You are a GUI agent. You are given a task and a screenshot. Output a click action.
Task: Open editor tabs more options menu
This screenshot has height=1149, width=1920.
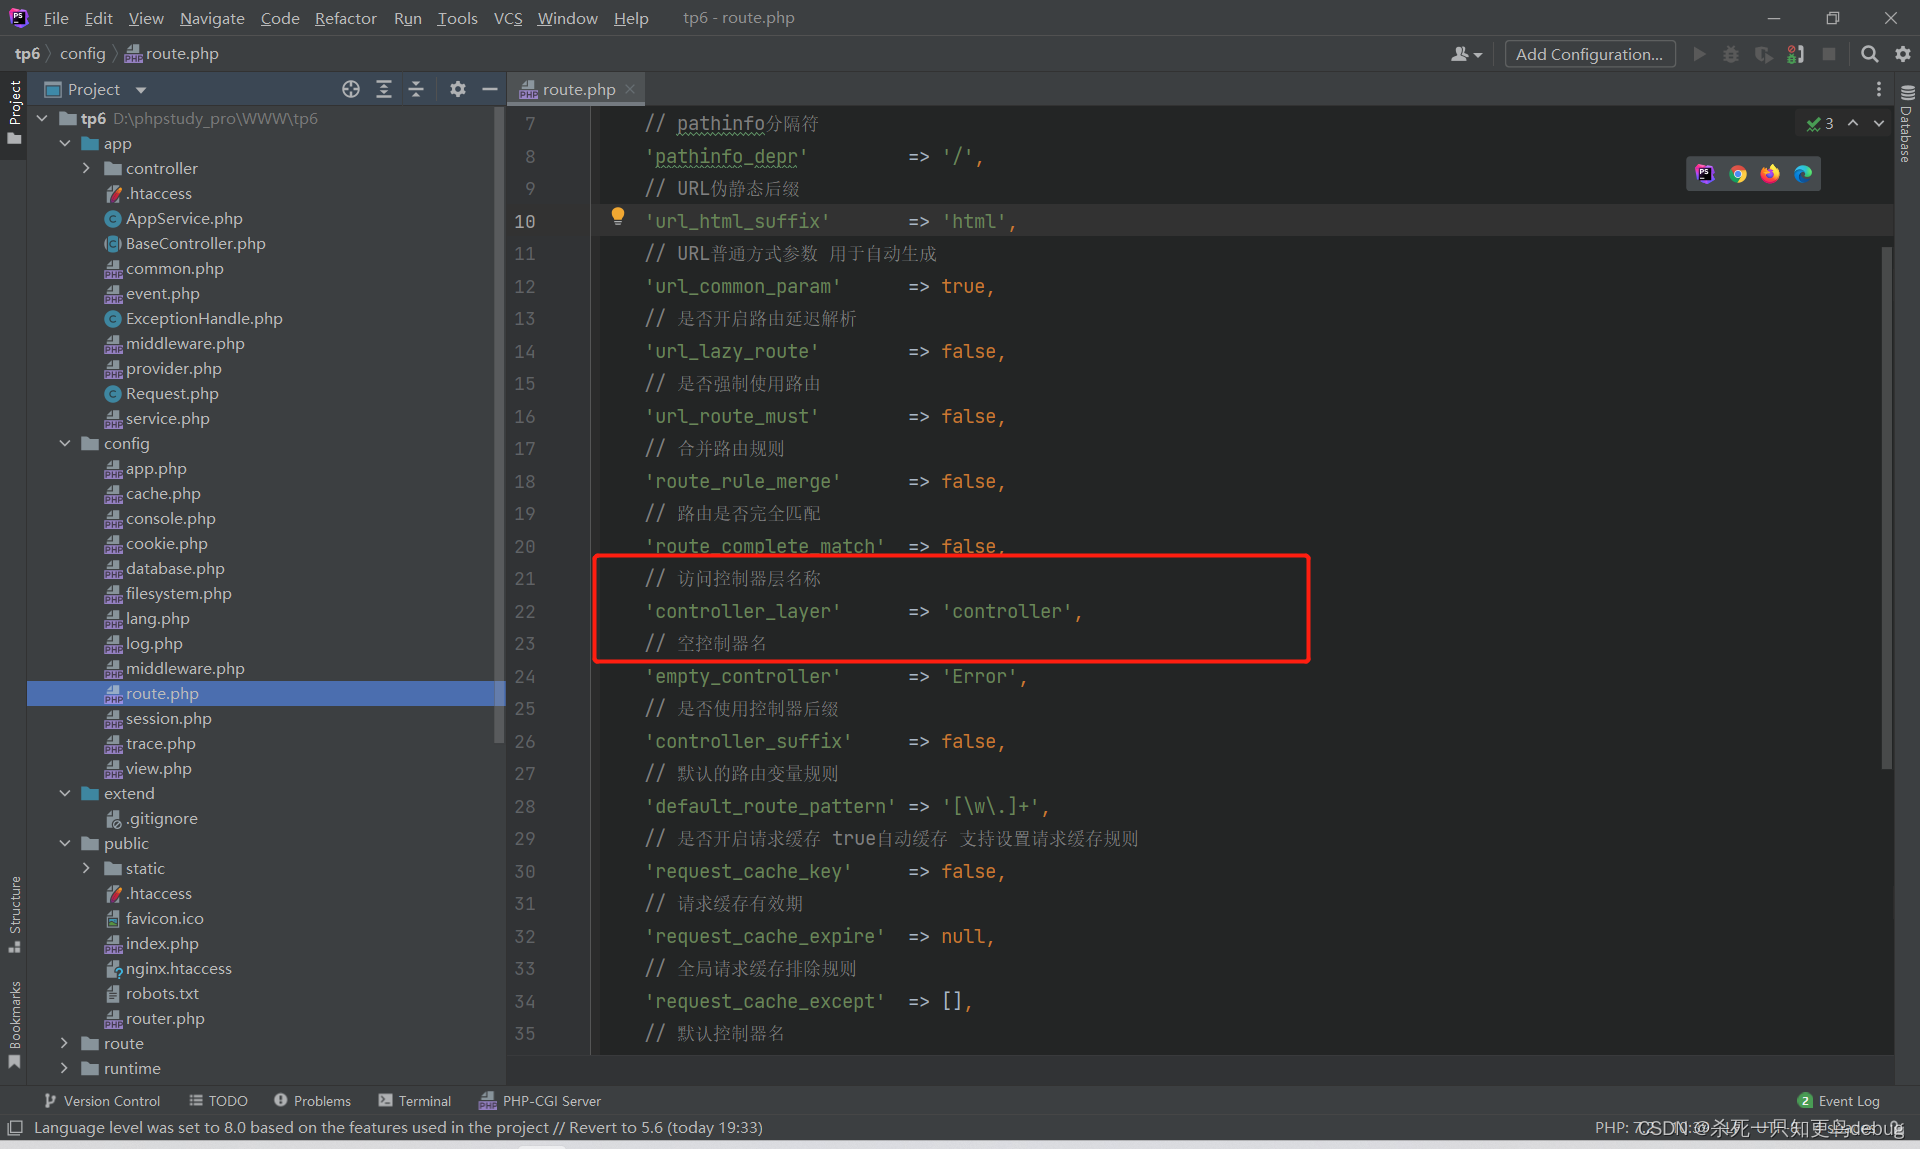[1879, 89]
